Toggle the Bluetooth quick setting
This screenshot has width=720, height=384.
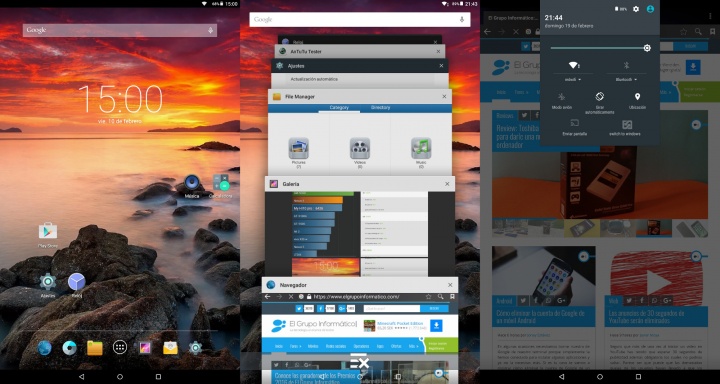pos(626,65)
